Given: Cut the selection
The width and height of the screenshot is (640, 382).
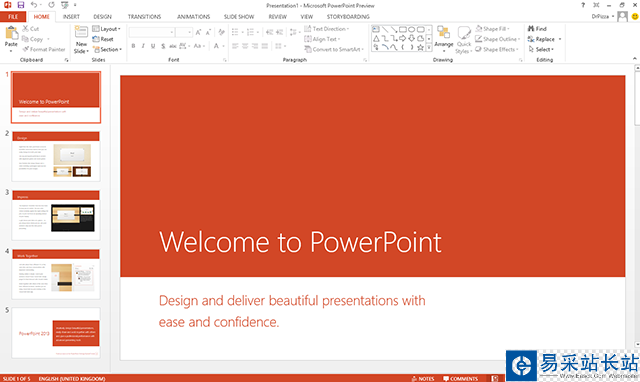Looking at the screenshot, I should click(x=31, y=29).
